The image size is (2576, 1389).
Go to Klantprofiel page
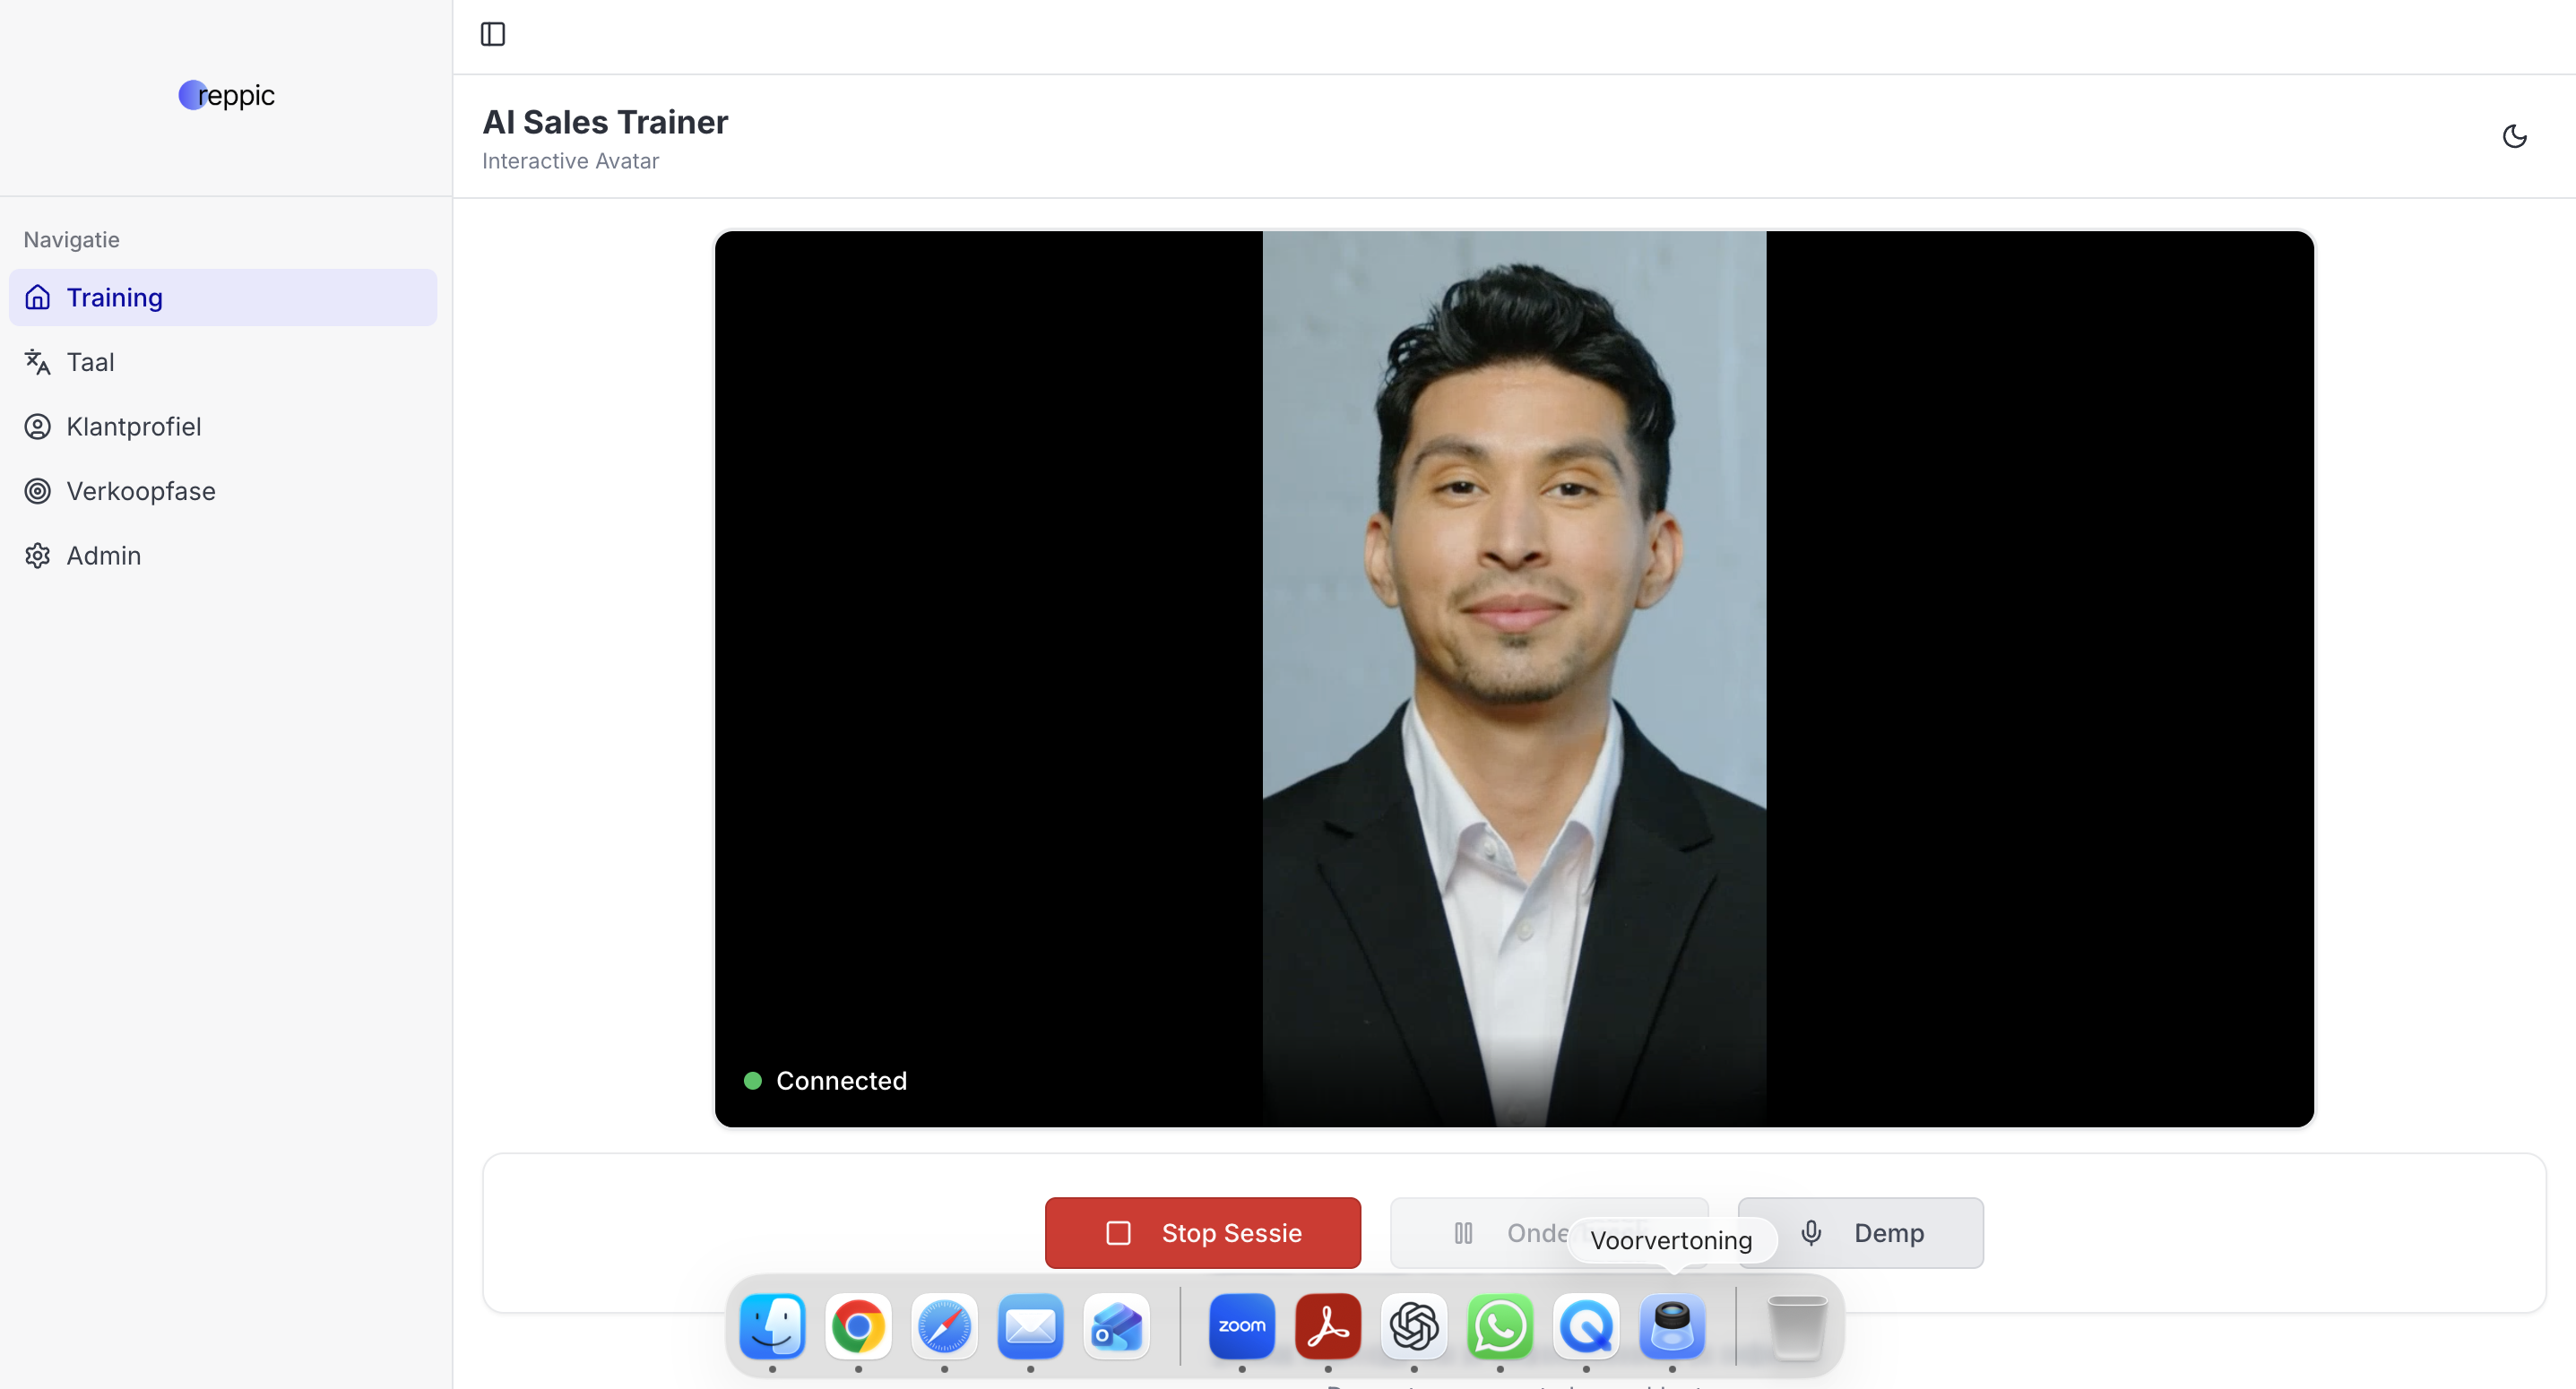pyautogui.click(x=133, y=427)
